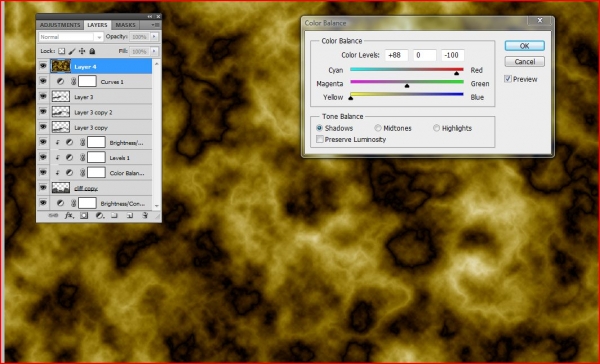This screenshot has width=600, height=364.
Task: Lock transparent pixels in the Layers panel
Action: [62, 51]
